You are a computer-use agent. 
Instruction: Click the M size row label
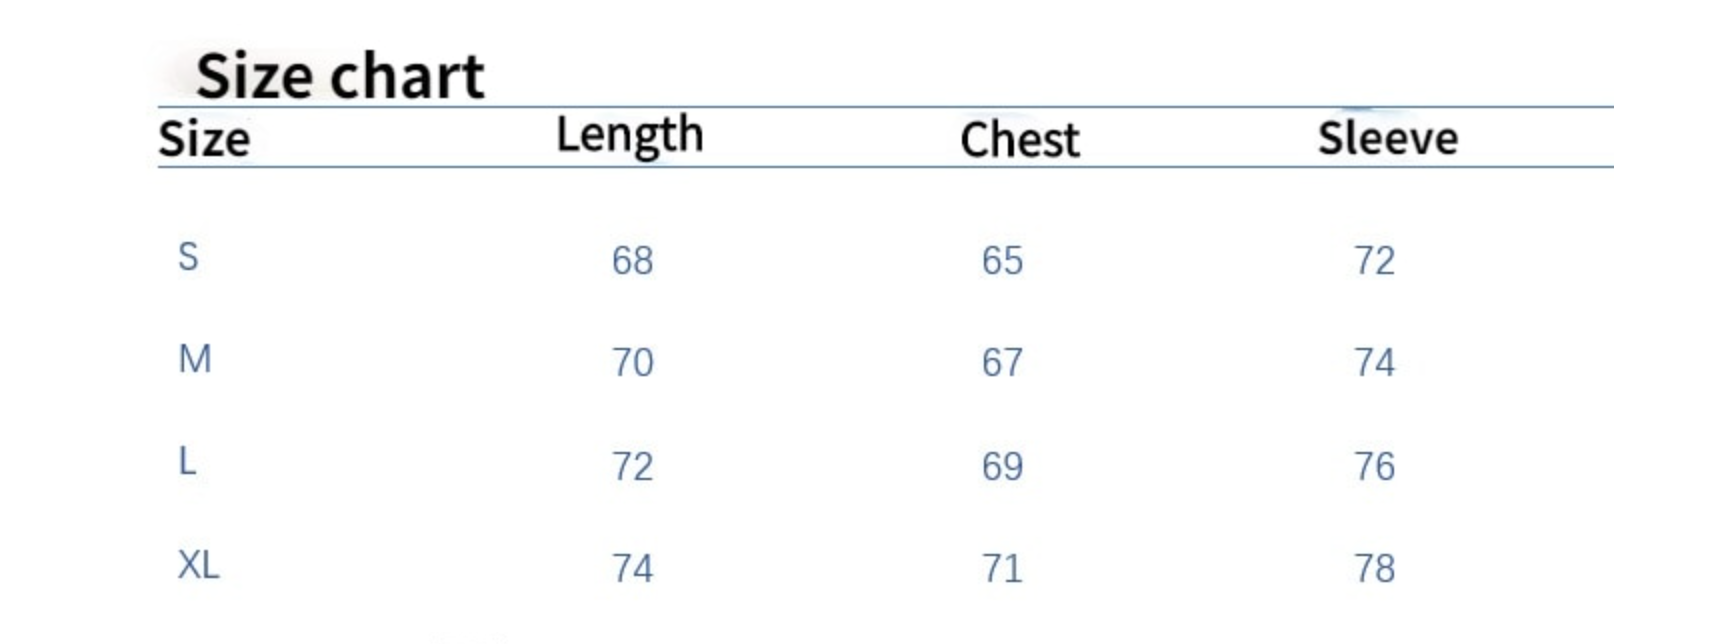point(195,359)
